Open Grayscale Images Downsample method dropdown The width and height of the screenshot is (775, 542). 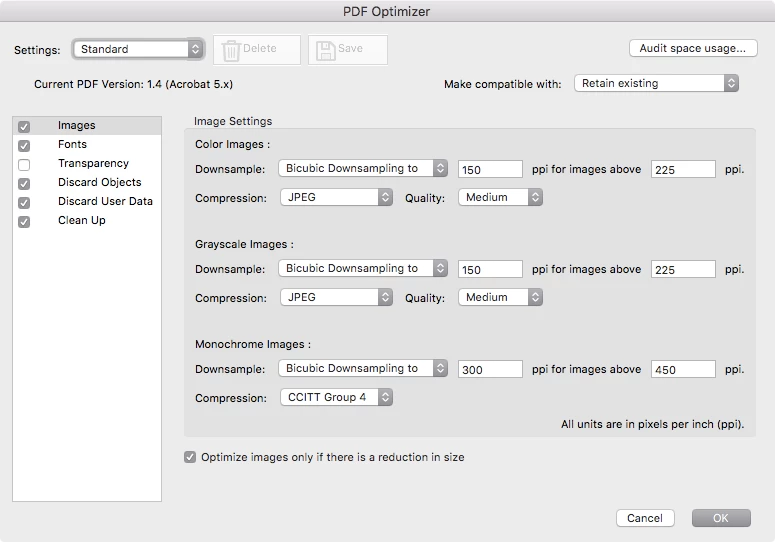(x=363, y=268)
